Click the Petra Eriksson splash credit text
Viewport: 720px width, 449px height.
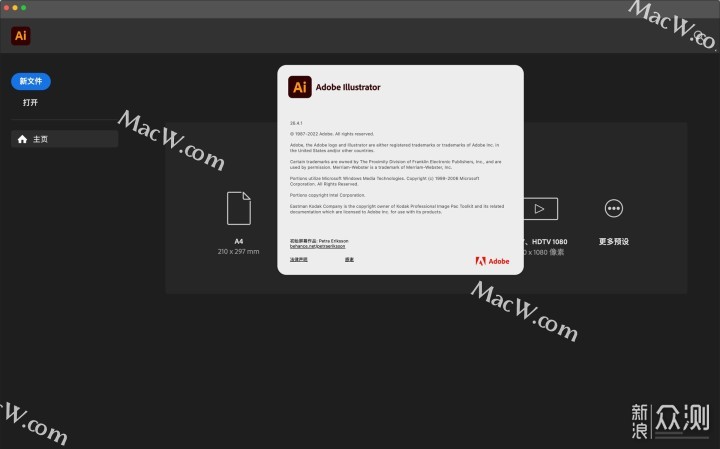(319, 241)
